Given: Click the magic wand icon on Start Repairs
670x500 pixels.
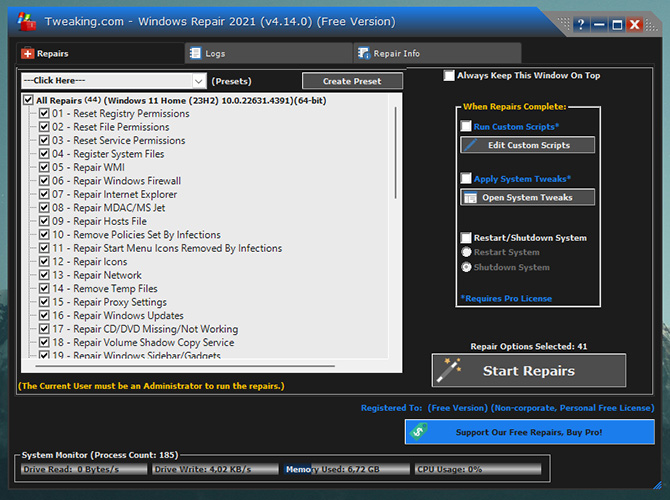Looking at the screenshot, I should click(449, 370).
